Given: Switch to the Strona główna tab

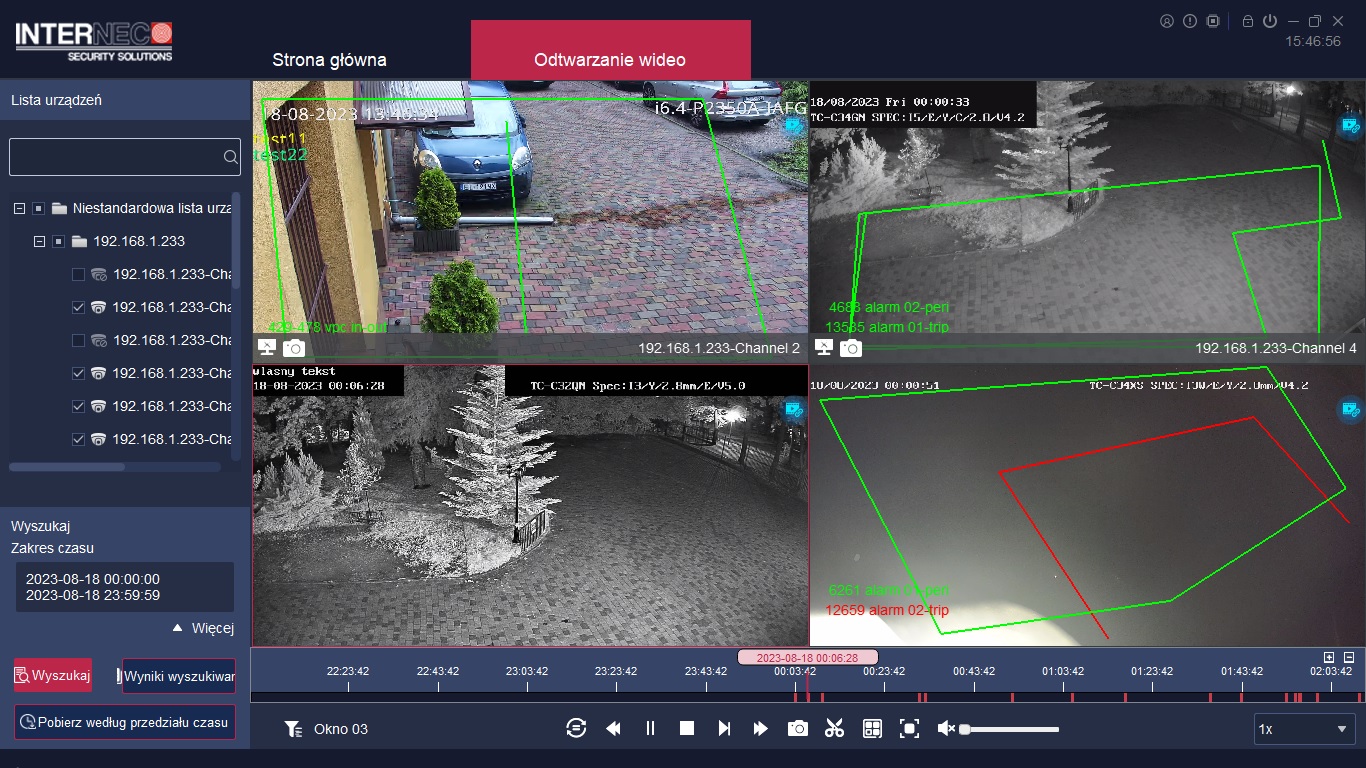Looking at the screenshot, I should point(329,60).
